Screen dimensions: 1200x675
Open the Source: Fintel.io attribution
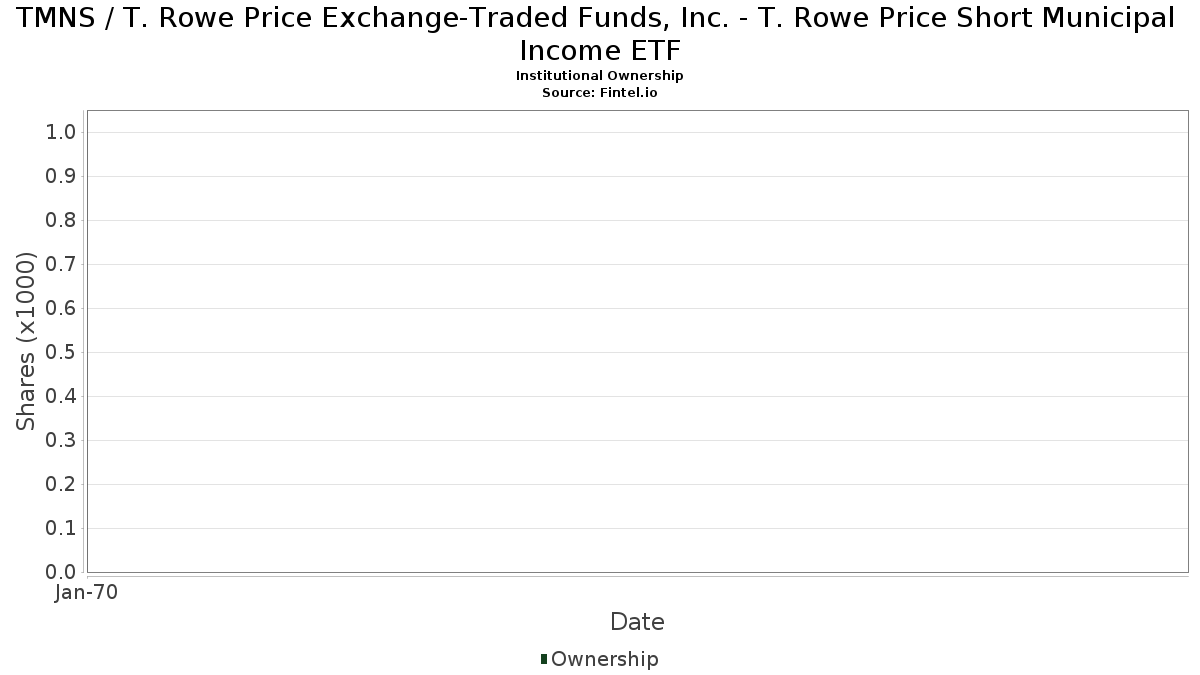coord(599,92)
